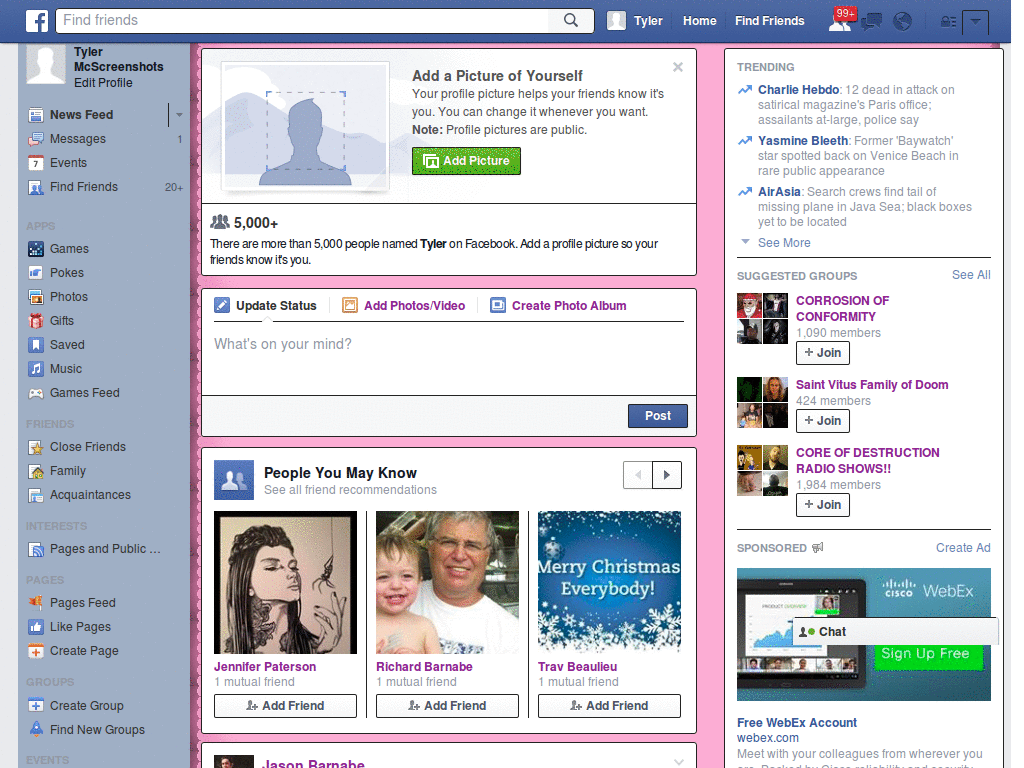Open Yasmine Bleeth trending topic

point(803,141)
